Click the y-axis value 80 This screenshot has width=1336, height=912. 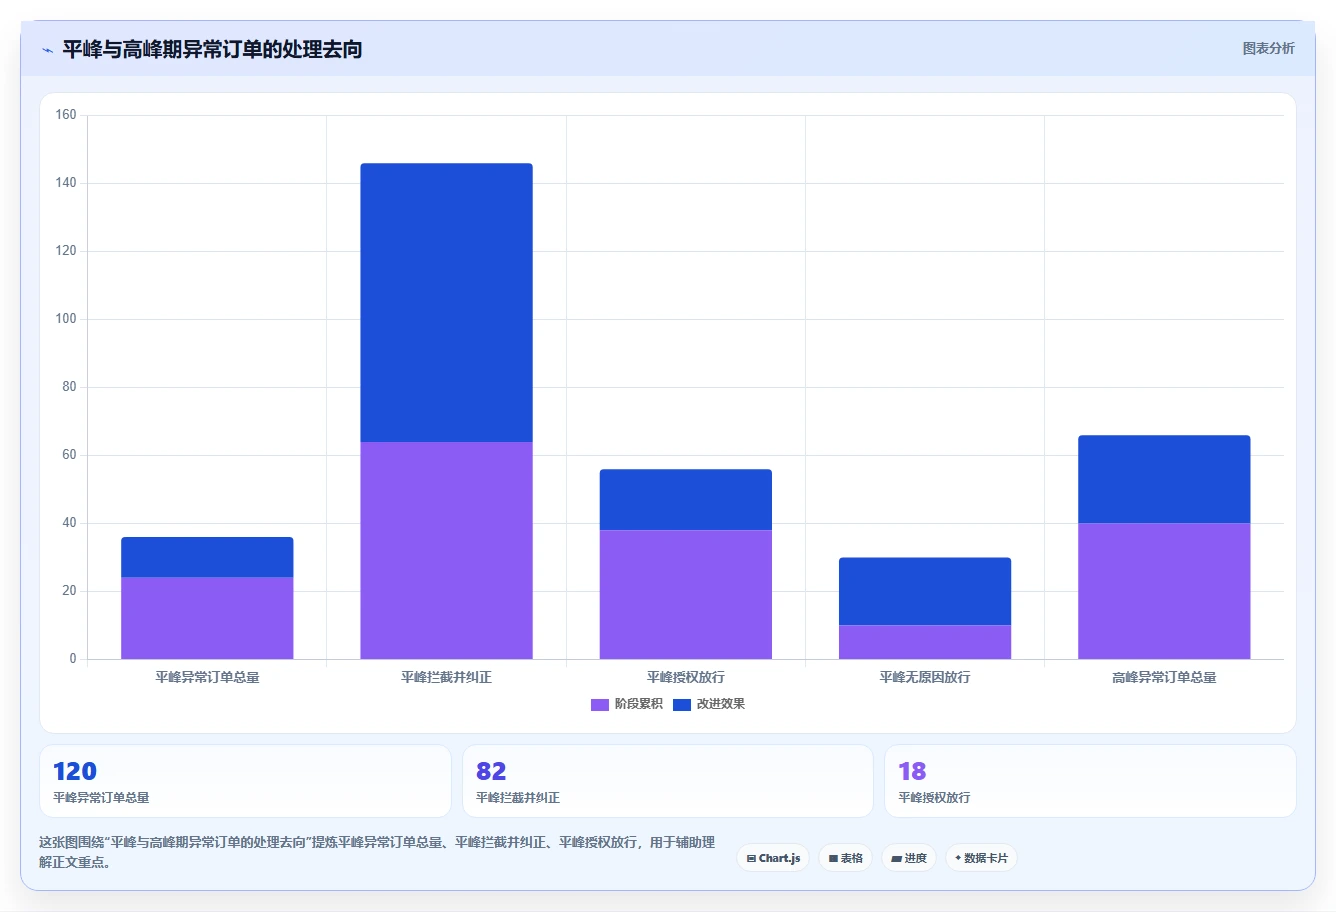coord(69,387)
